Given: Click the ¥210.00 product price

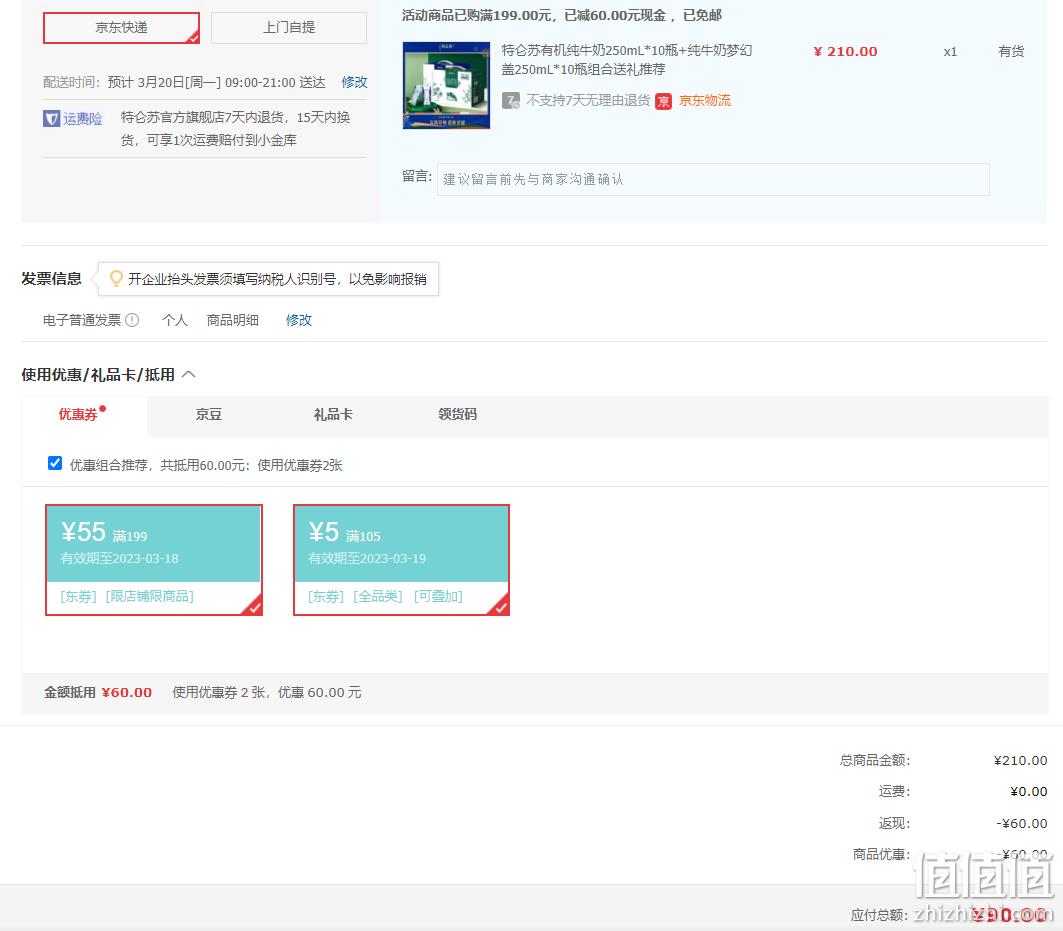Looking at the screenshot, I should 845,52.
